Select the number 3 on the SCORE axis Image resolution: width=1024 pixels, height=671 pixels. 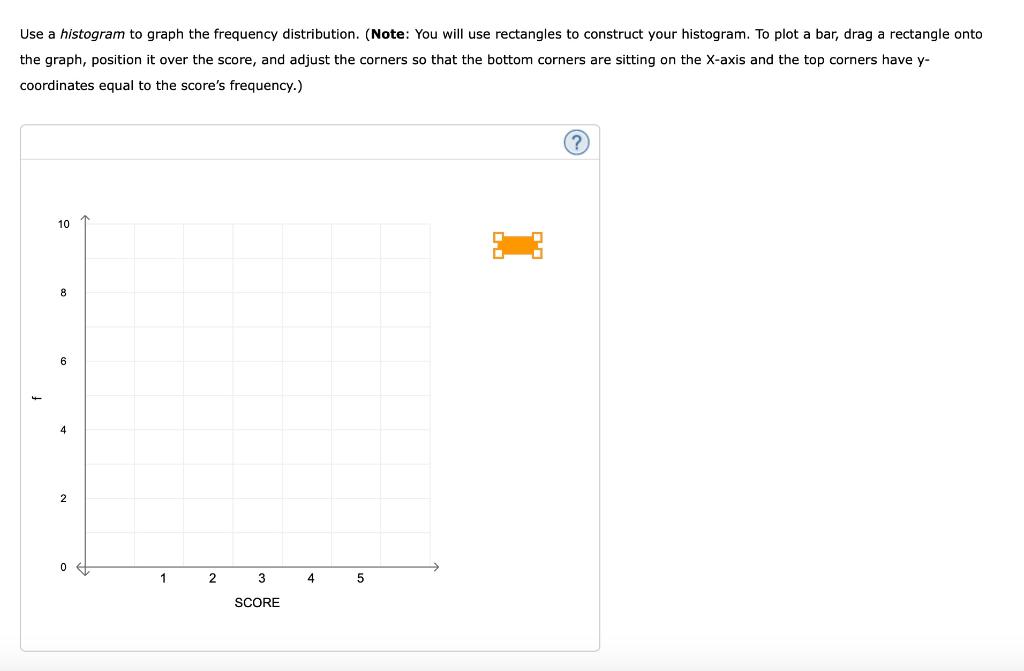click(261, 577)
